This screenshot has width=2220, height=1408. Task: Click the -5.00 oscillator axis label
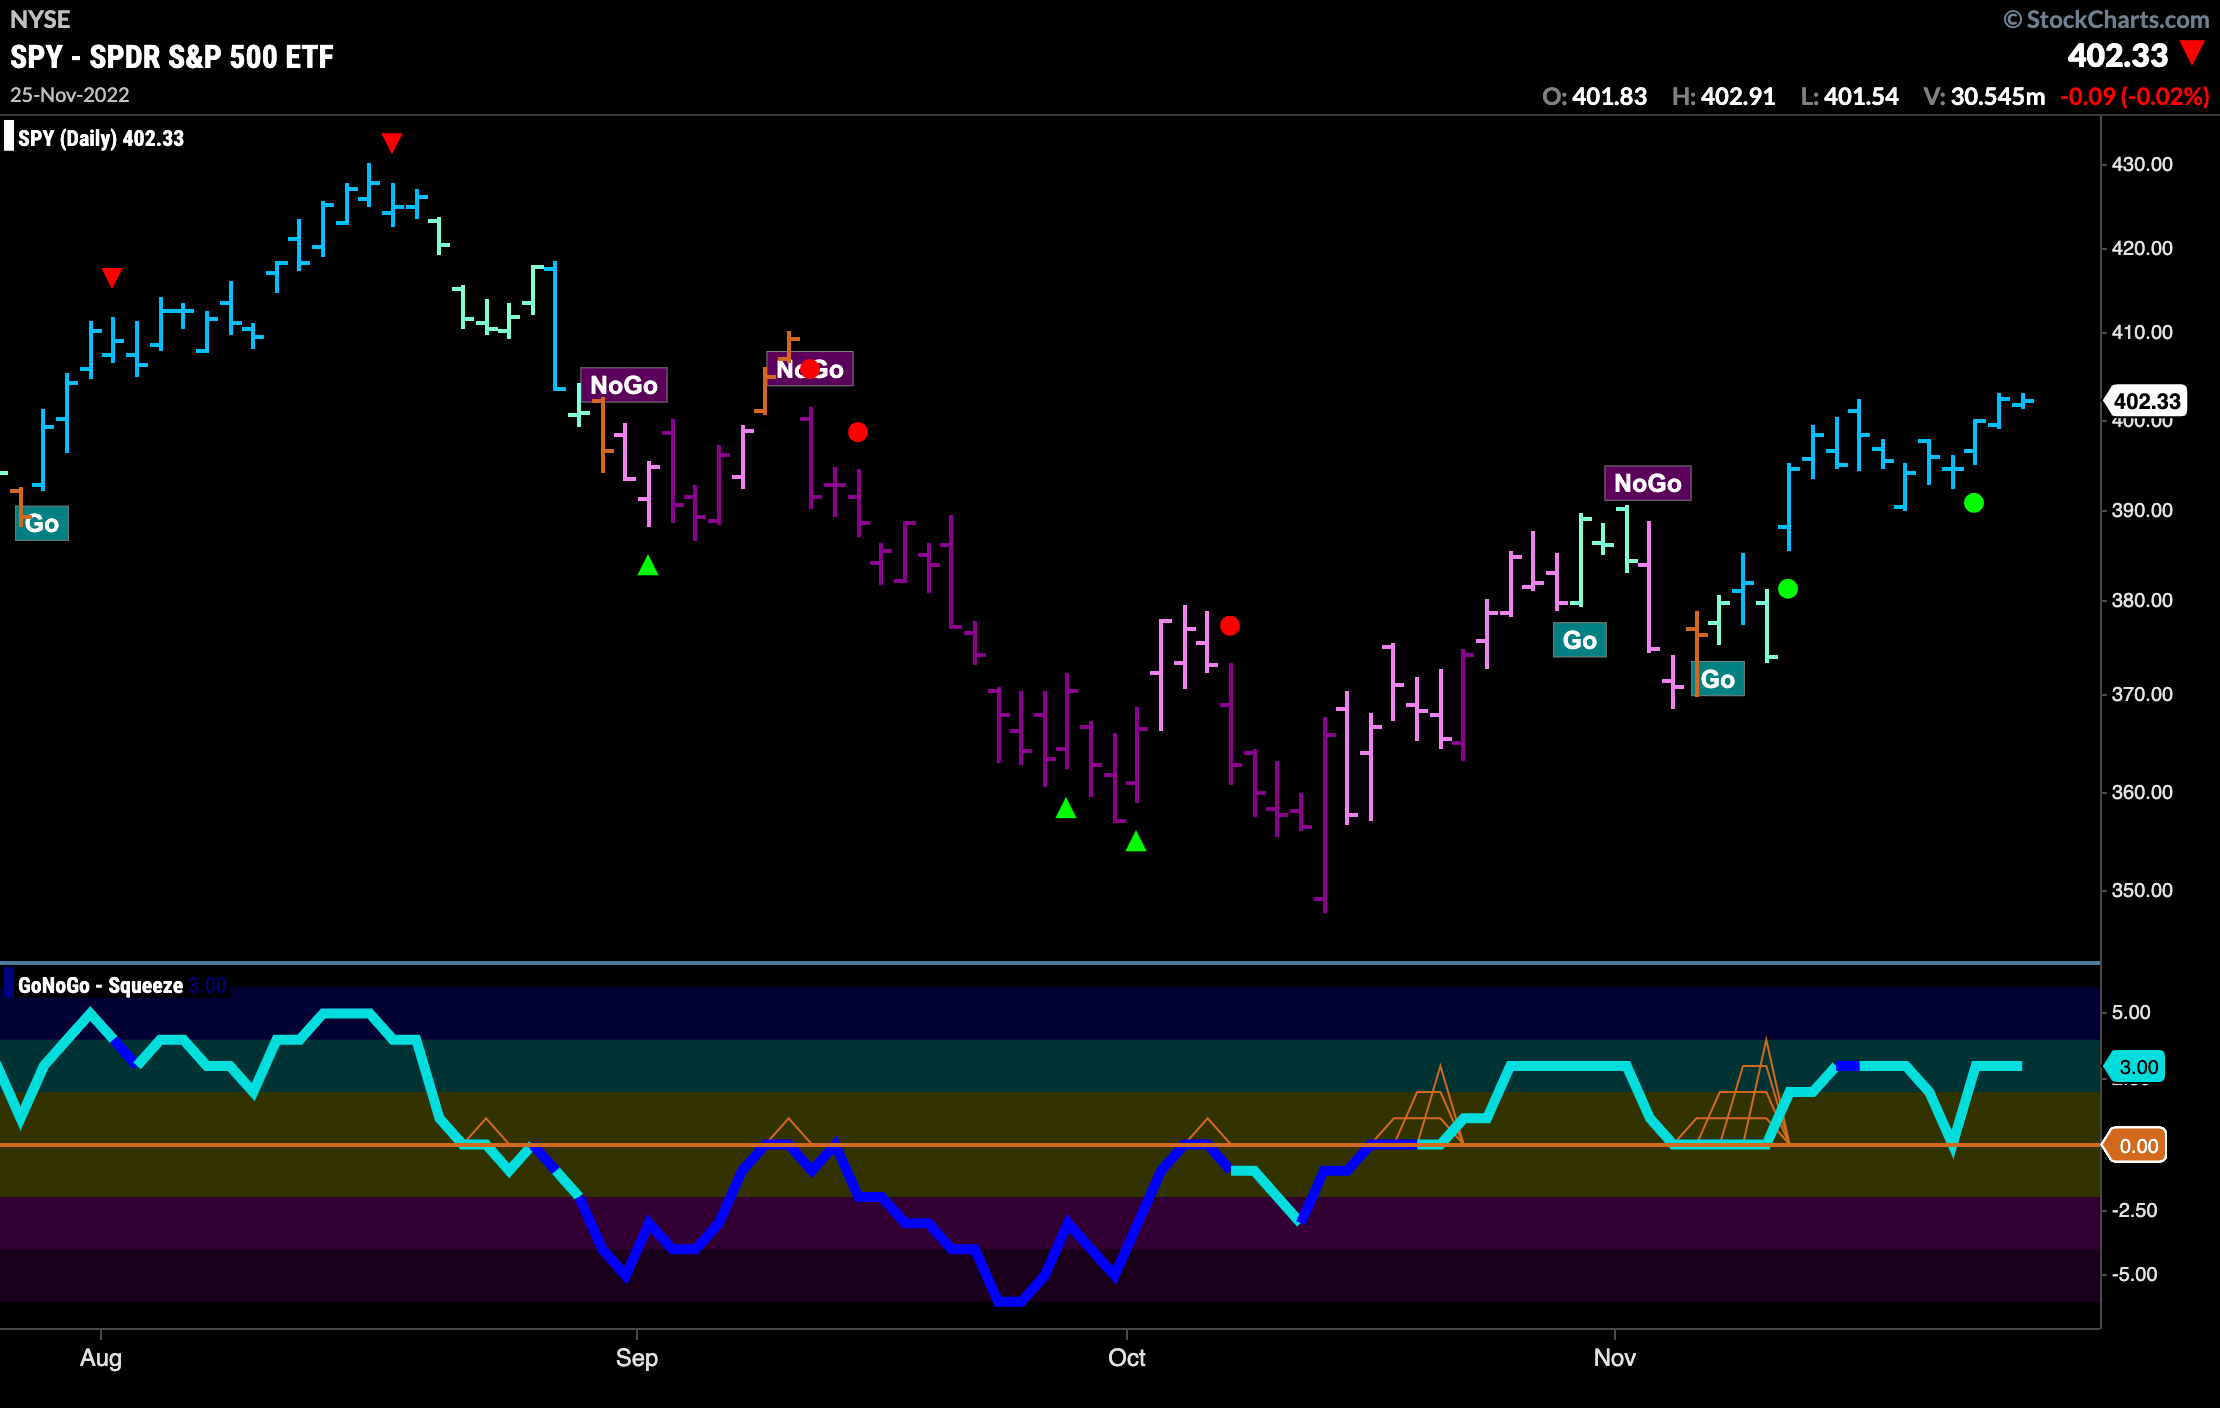point(2134,1274)
